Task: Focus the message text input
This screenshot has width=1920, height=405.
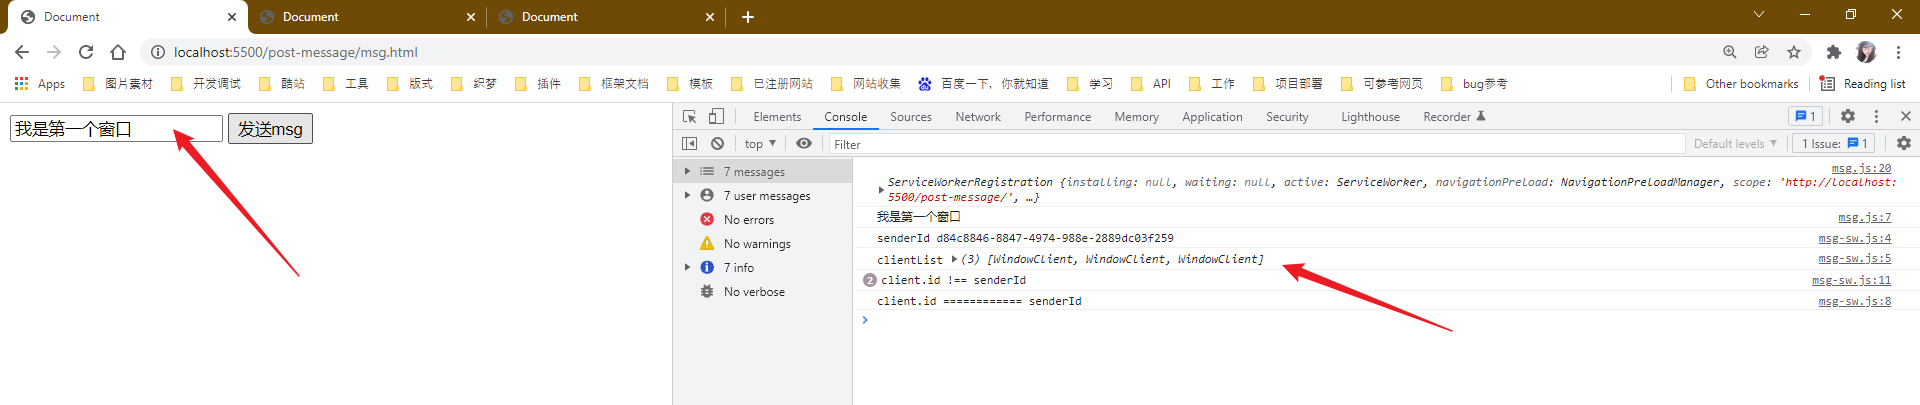Action: pos(116,129)
